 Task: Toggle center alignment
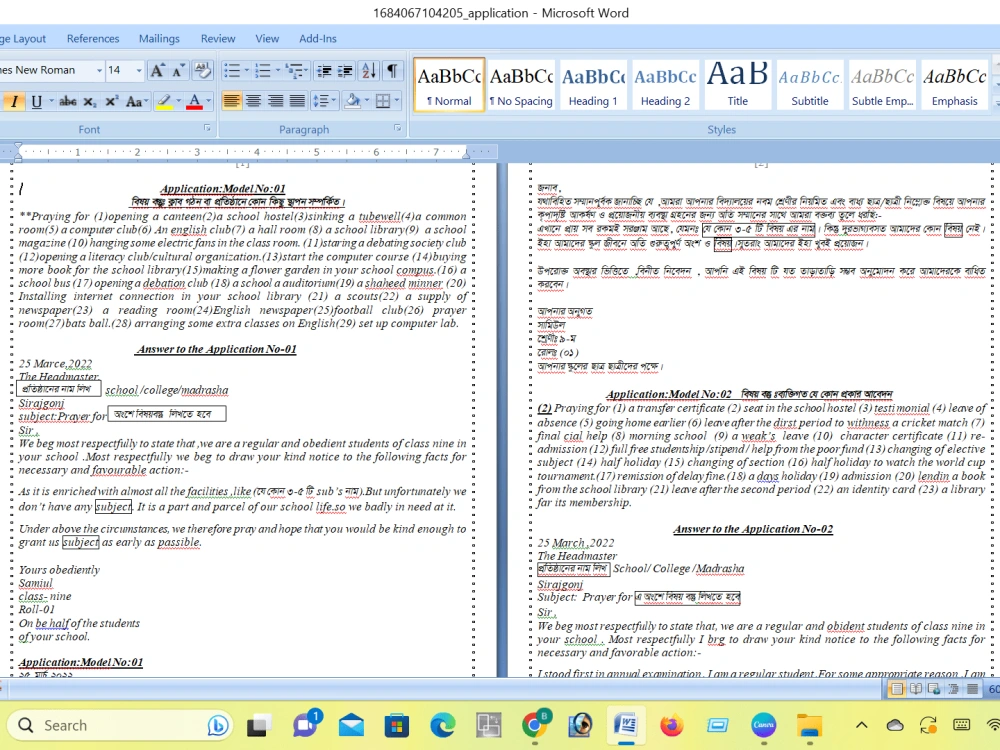(253, 101)
